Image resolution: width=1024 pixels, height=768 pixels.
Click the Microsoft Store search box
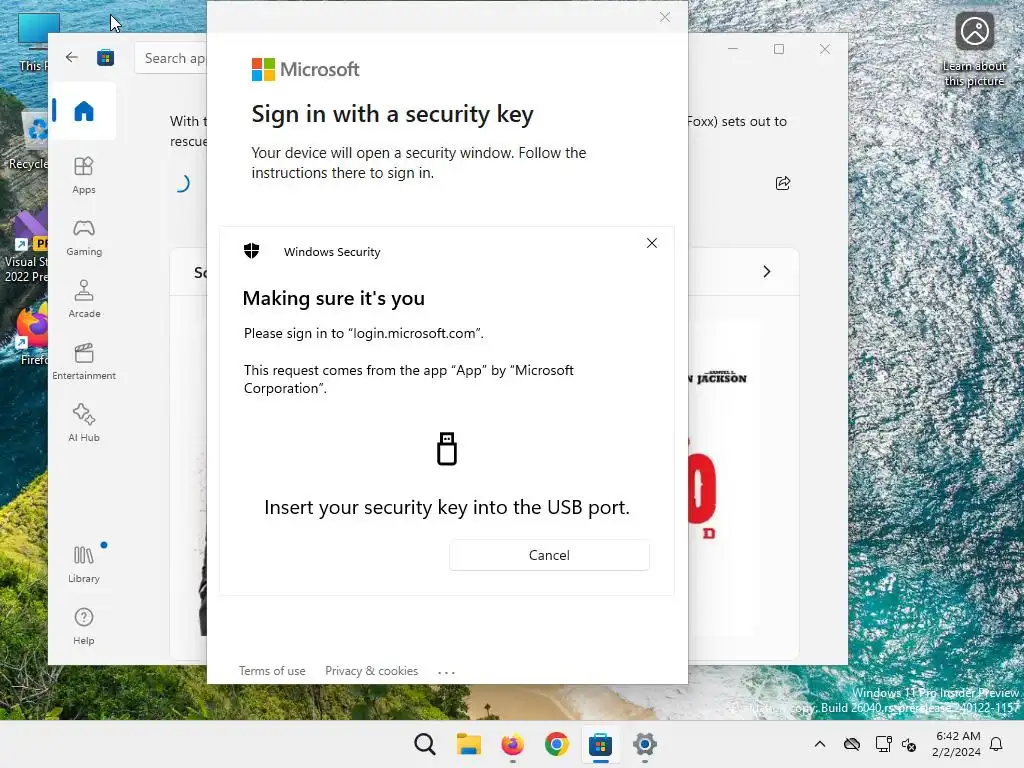(171, 58)
